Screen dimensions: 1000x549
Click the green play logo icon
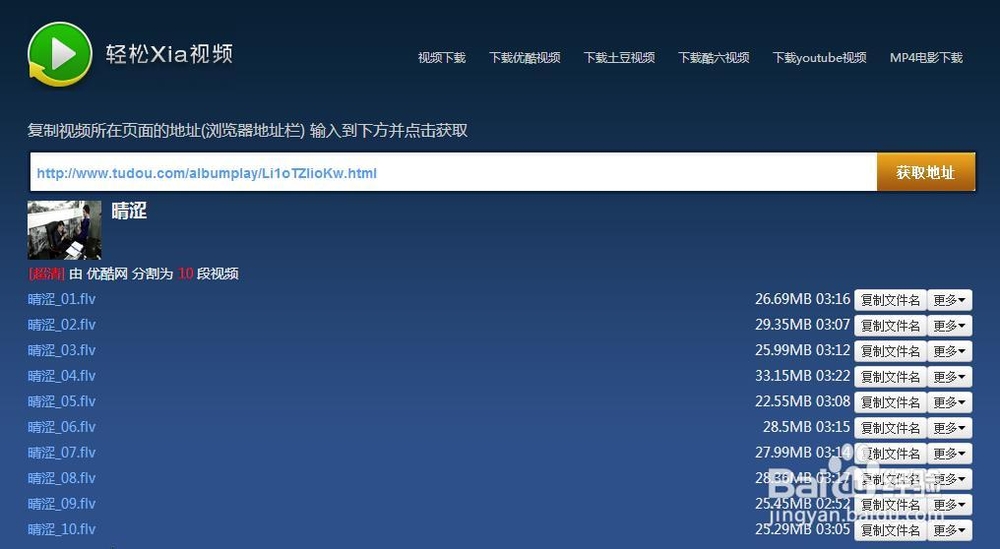click(x=60, y=54)
